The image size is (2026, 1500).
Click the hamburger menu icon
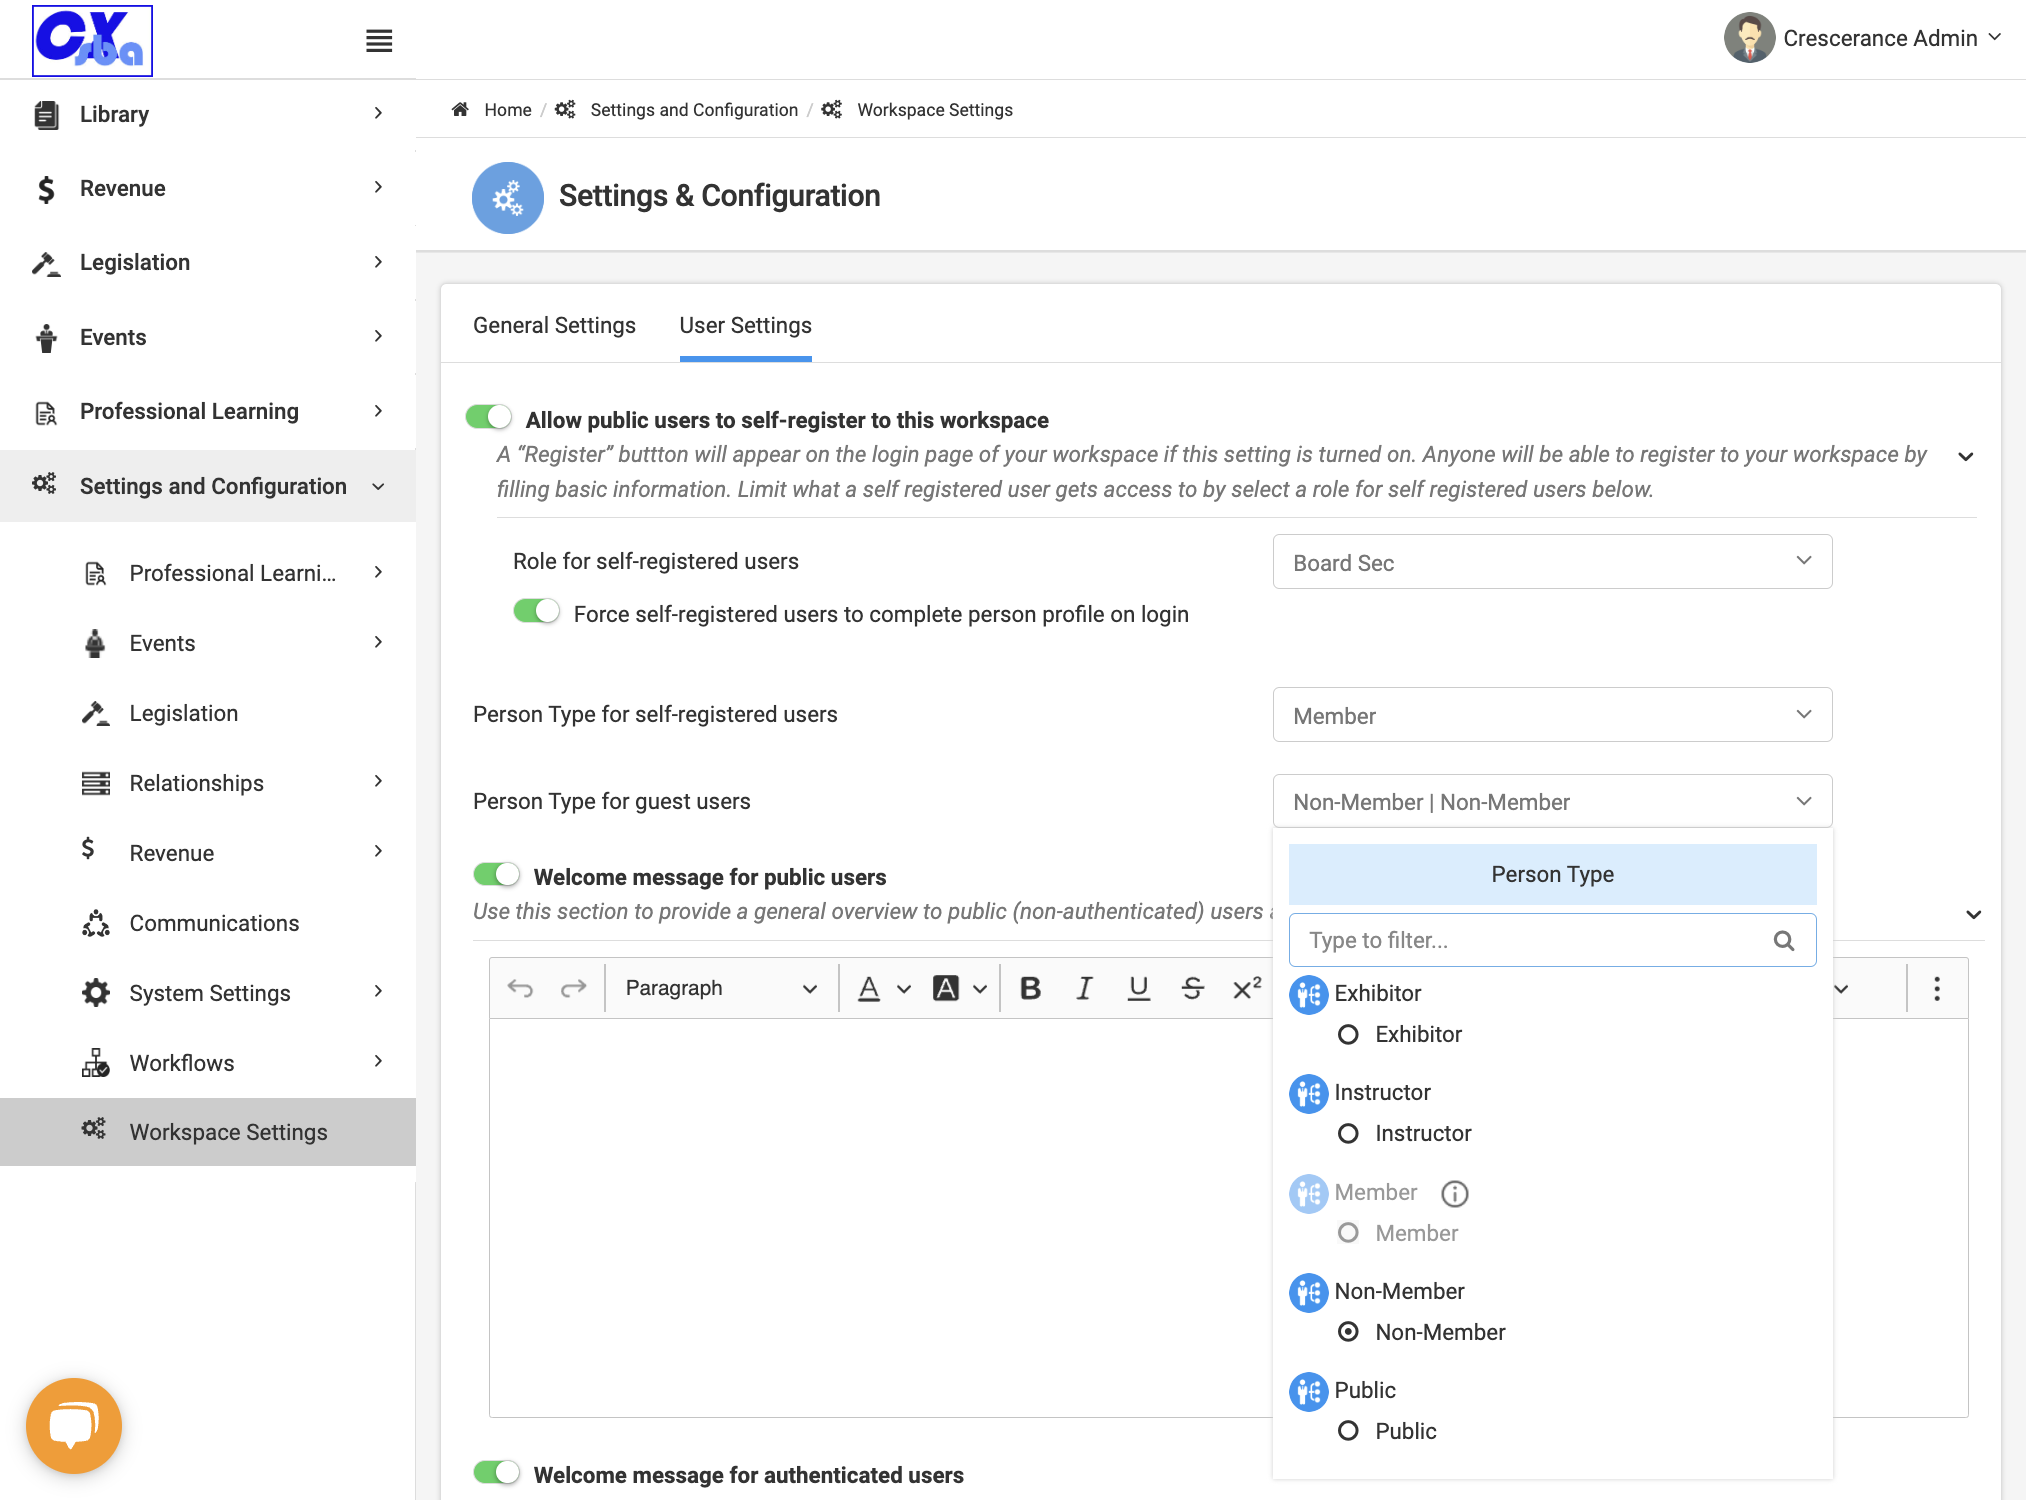[379, 41]
